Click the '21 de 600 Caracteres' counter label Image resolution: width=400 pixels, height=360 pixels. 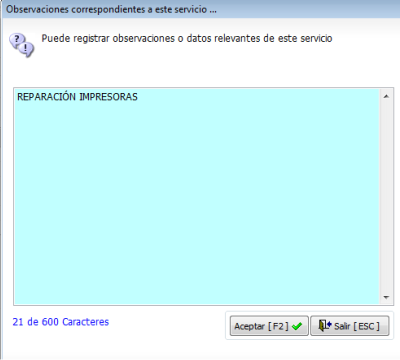(x=61, y=322)
